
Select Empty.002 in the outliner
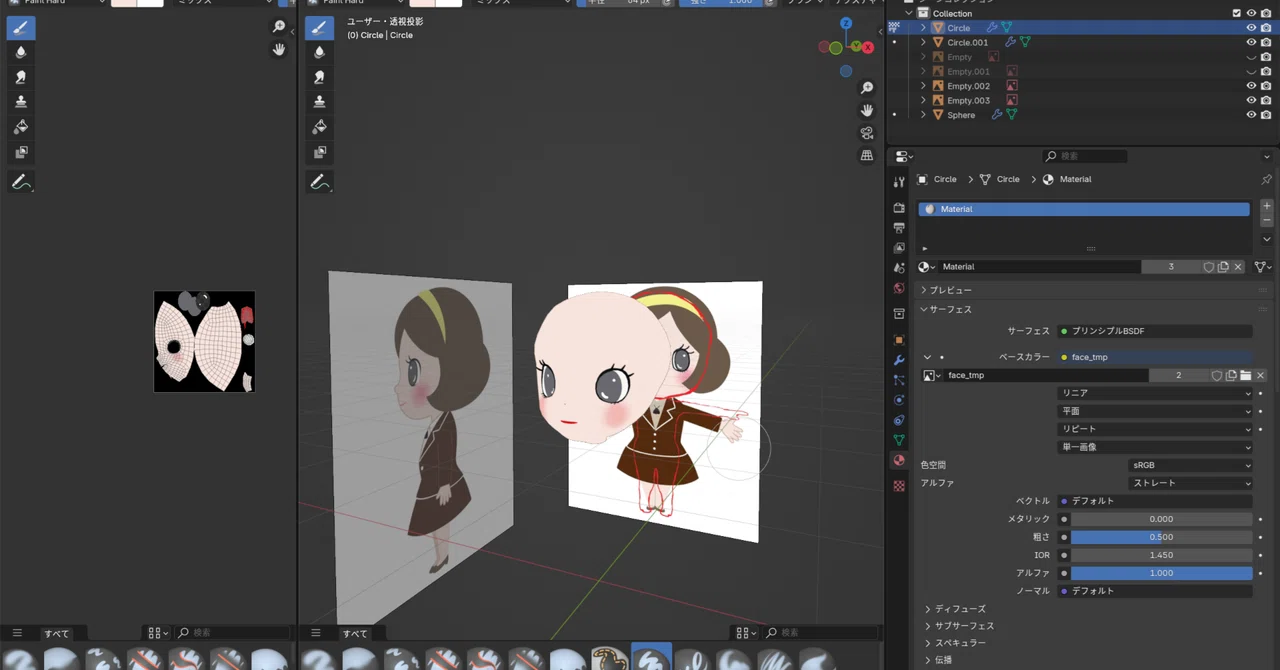coord(968,86)
